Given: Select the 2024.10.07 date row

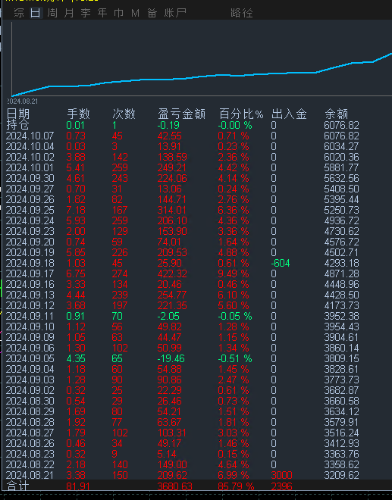Looking at the screenshot, I should pos(30,136).
